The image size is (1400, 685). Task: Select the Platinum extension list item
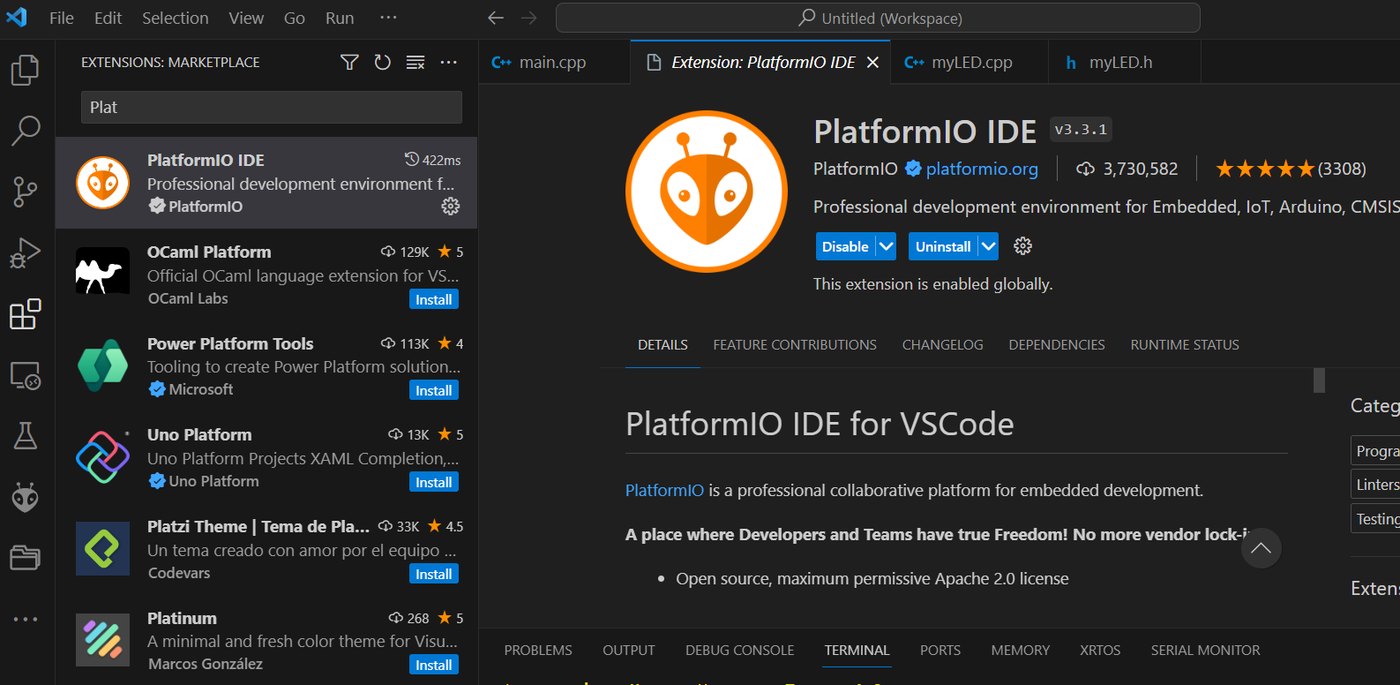pyautogui.click(x=266, y=641)
